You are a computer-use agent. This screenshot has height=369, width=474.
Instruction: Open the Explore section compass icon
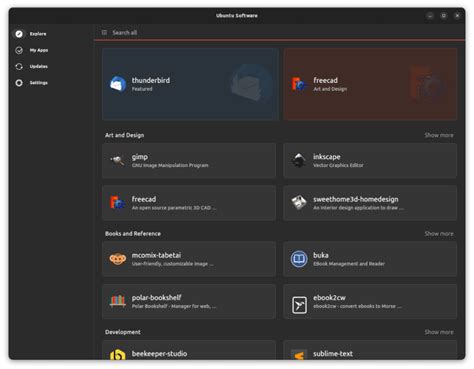(x=19, y=34)
